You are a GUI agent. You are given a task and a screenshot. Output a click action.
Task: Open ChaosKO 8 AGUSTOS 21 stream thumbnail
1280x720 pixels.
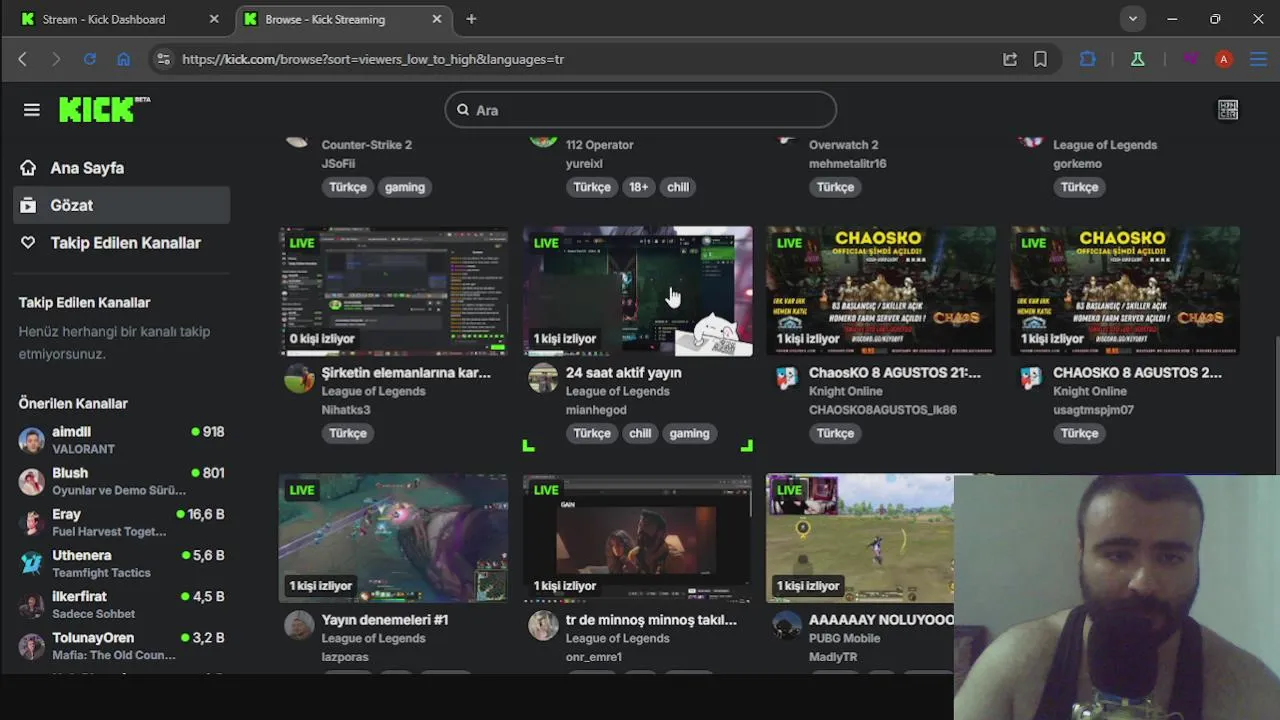tap(881, 291)
